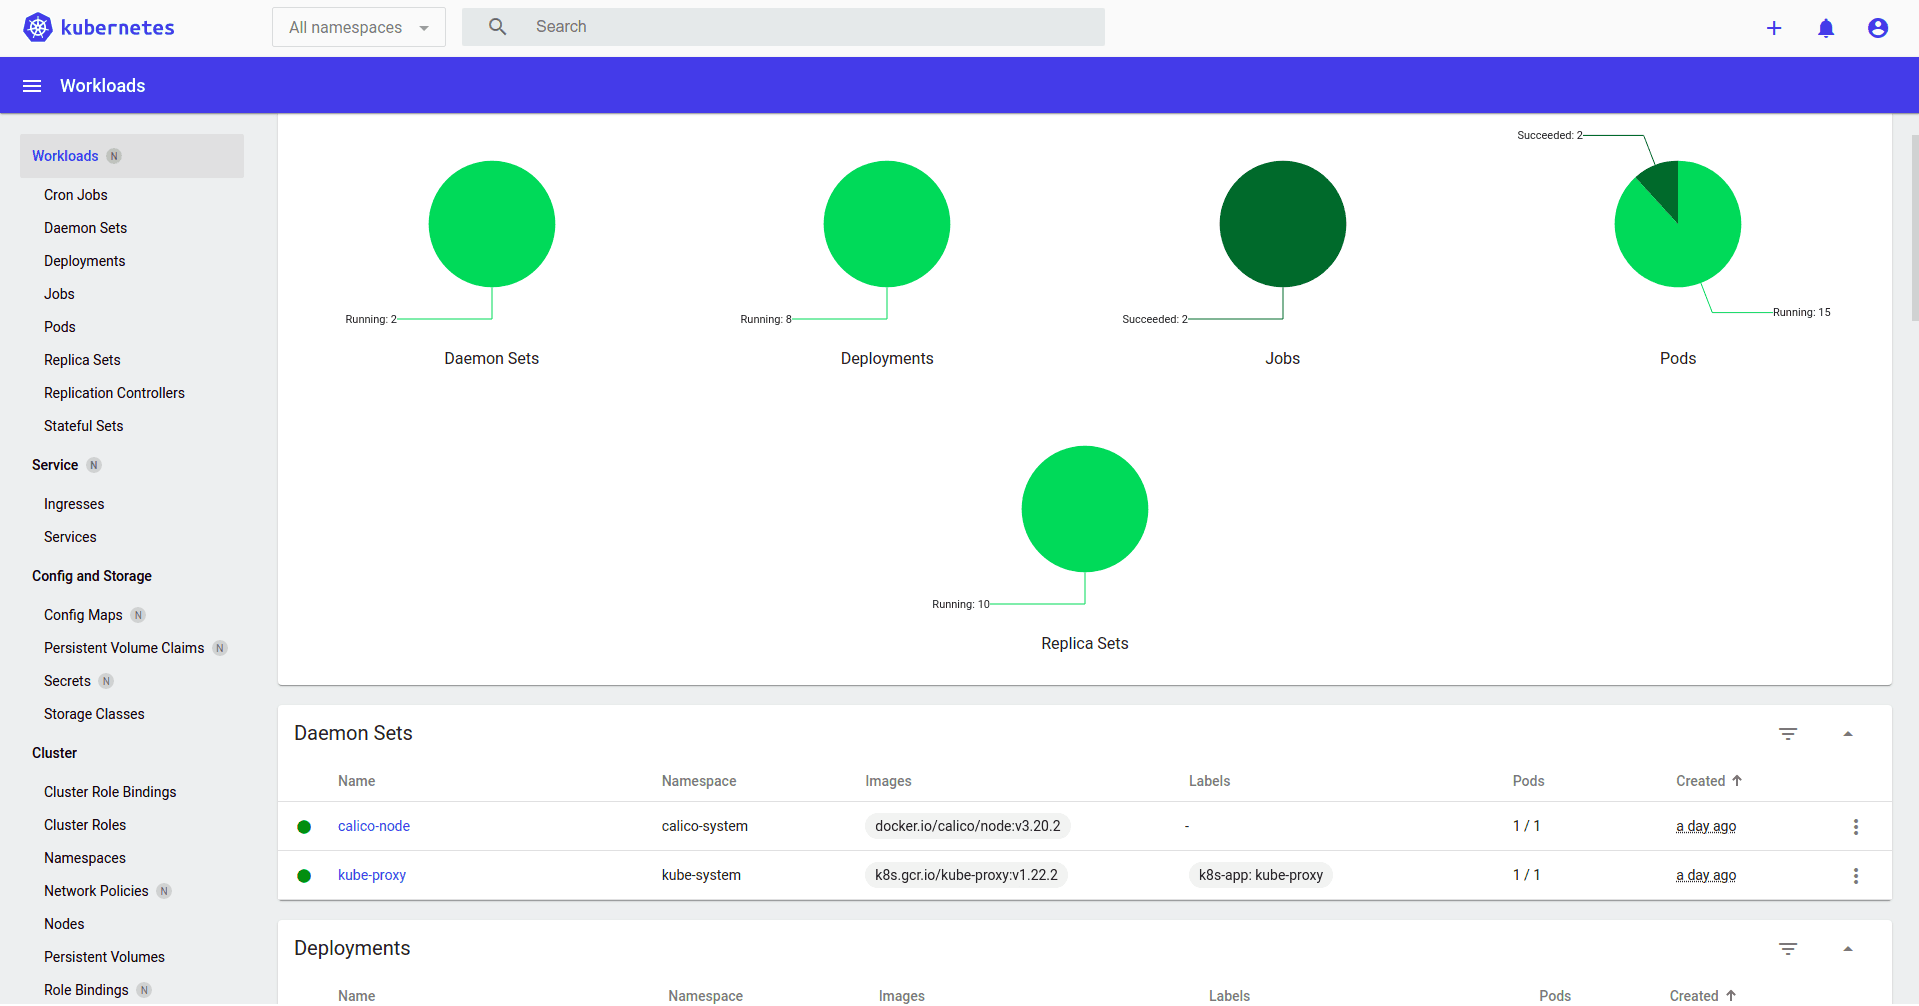Screen dimensions: 1919x1006
Task: Open the calico-node daemon set link
Action: (x=373, y=826)
